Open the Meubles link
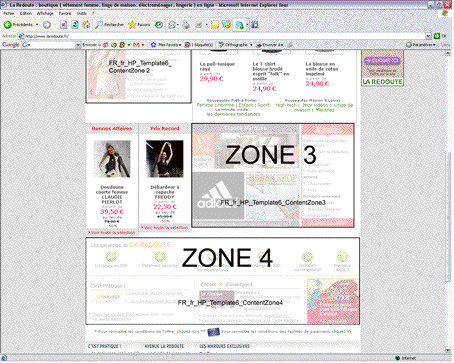This screenshot has width=454, height=363. [325, 110]
